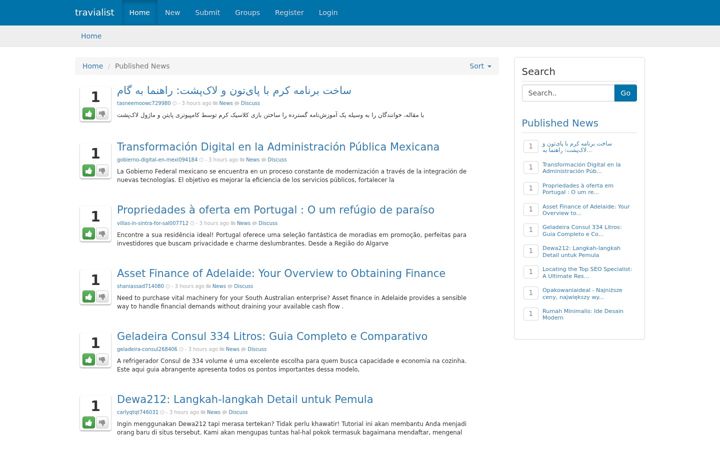720x450 pixels.
Task: Open author gobierno-digital-en-mexi094184 profile
Action: [157, 160]
